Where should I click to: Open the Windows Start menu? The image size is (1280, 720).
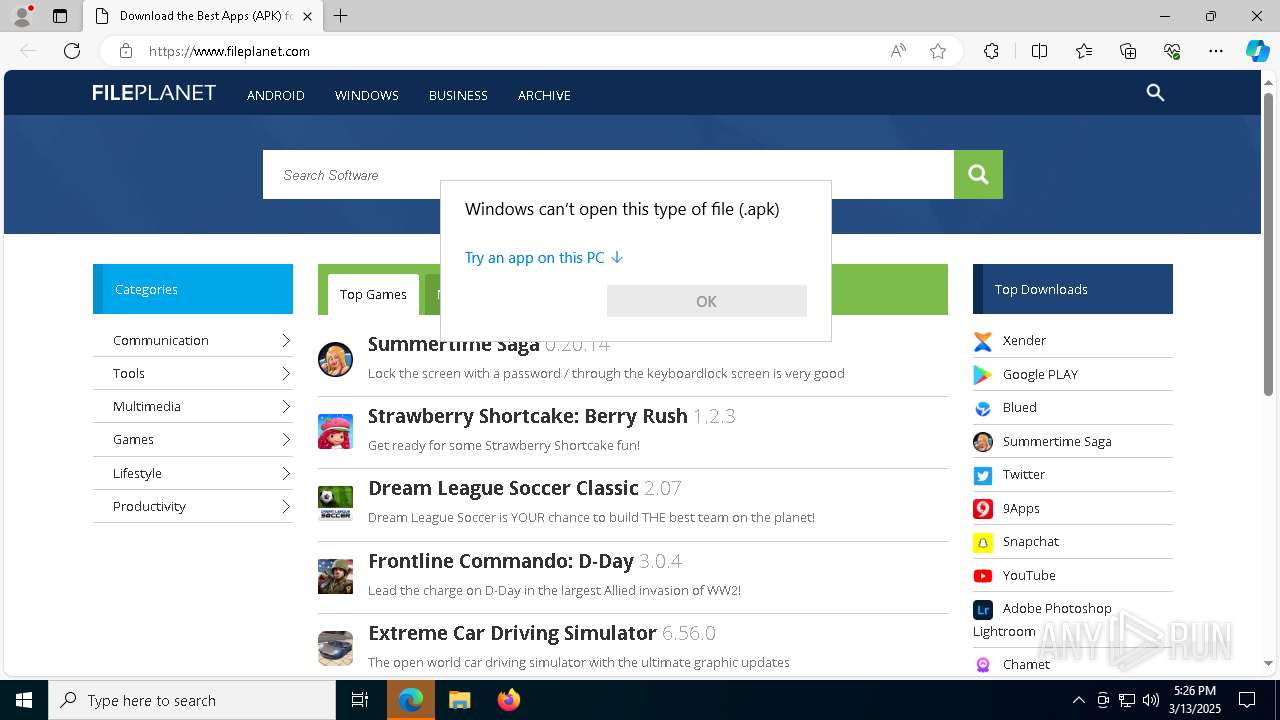[24, 700]
